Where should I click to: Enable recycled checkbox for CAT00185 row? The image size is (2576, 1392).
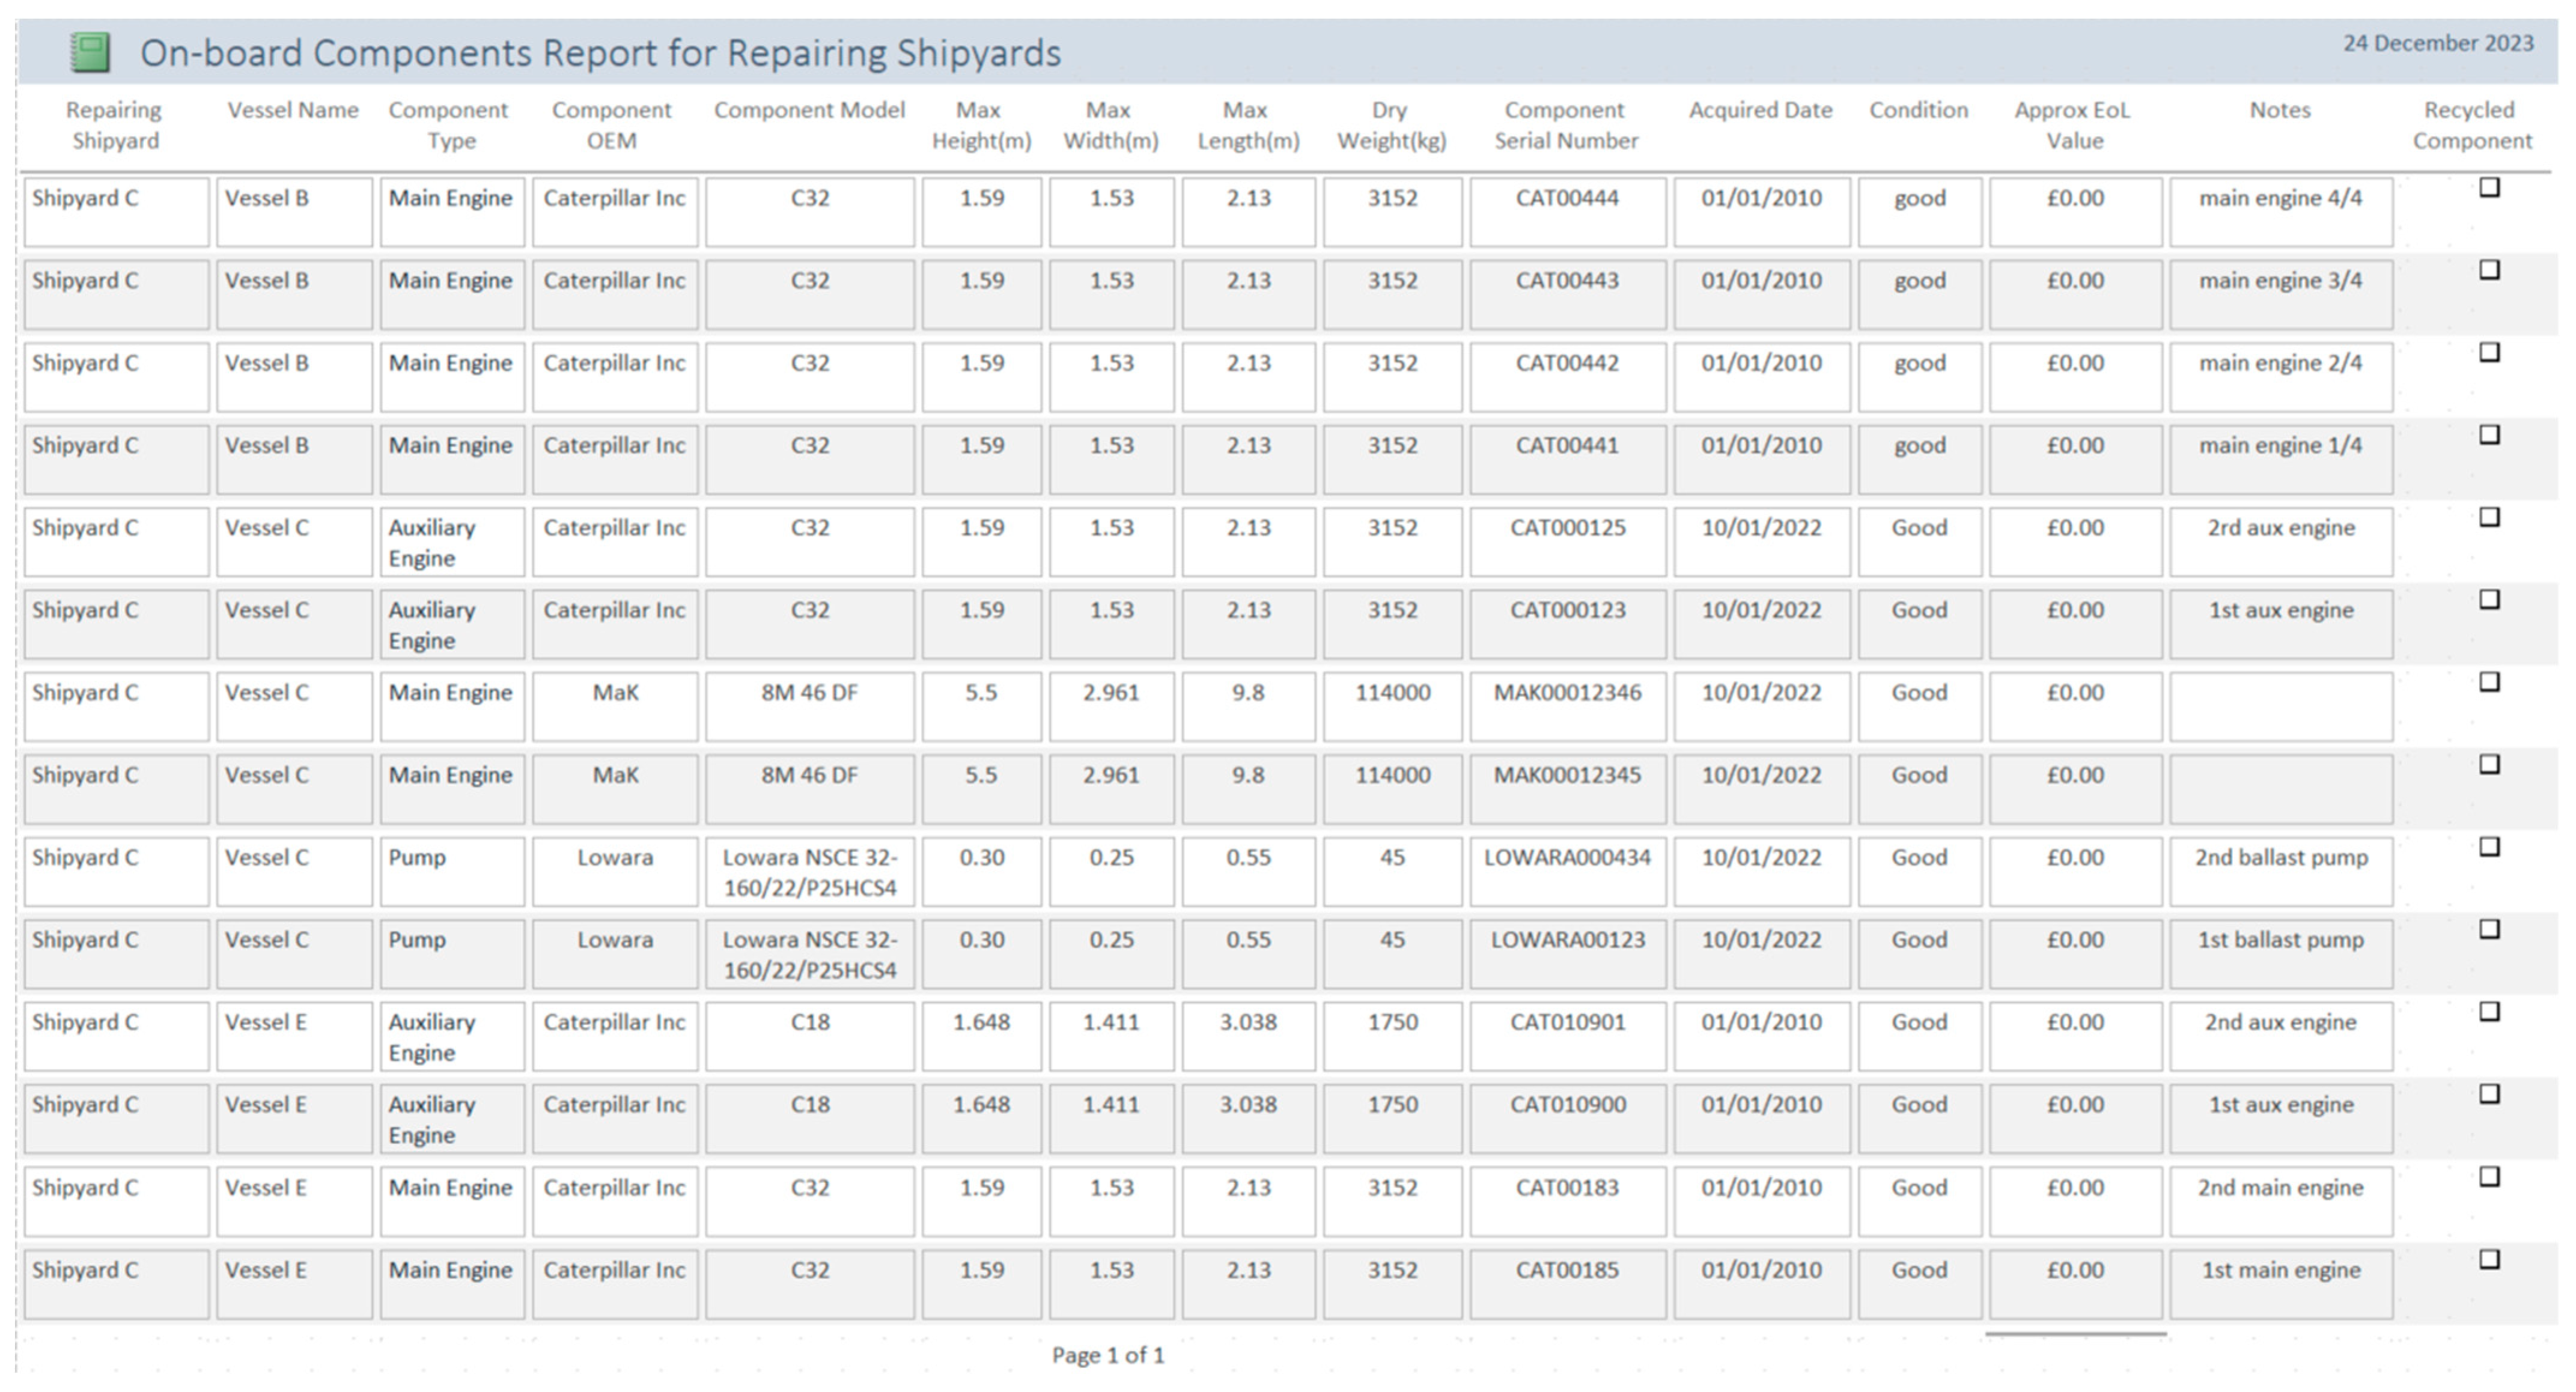[x=2489, y=1259]
